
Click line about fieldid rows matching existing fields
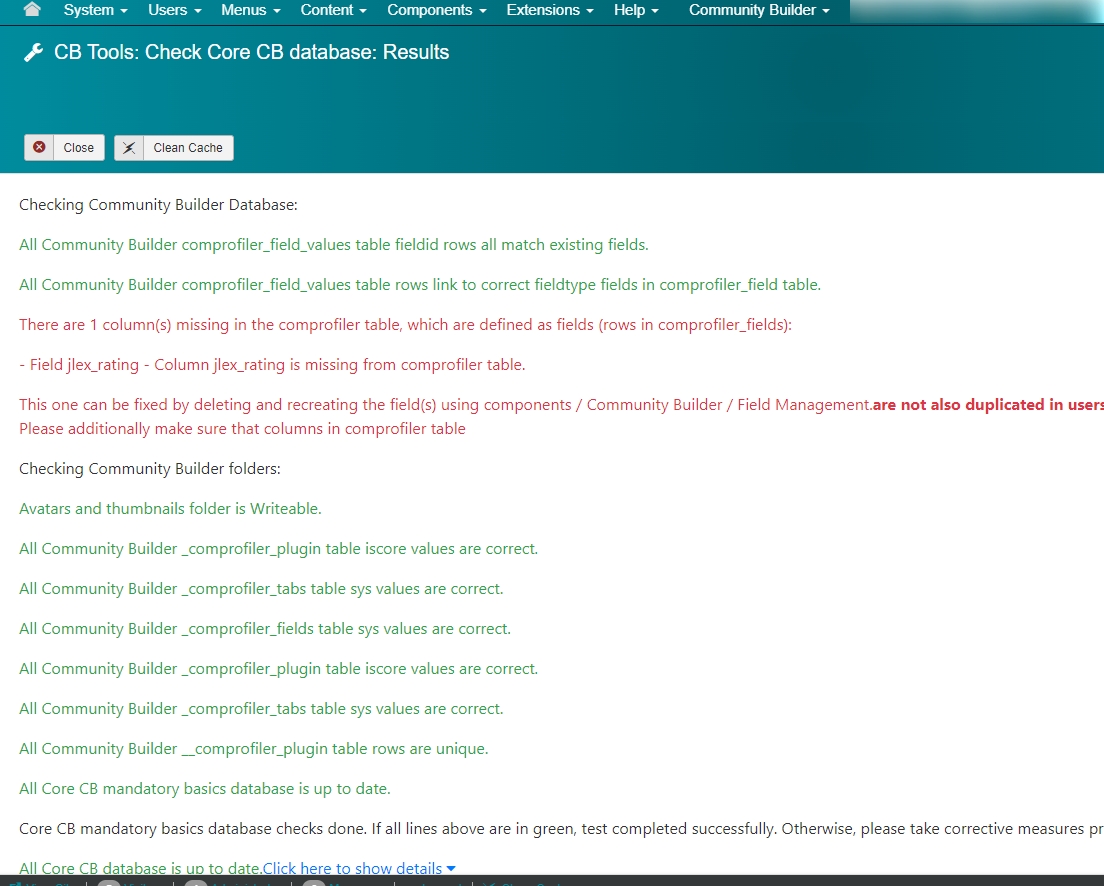[x=334, y=245]
